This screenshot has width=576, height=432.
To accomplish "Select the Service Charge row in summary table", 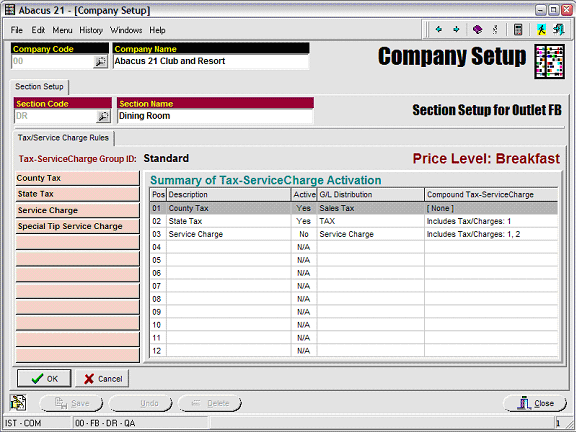I will pos(353,234).
